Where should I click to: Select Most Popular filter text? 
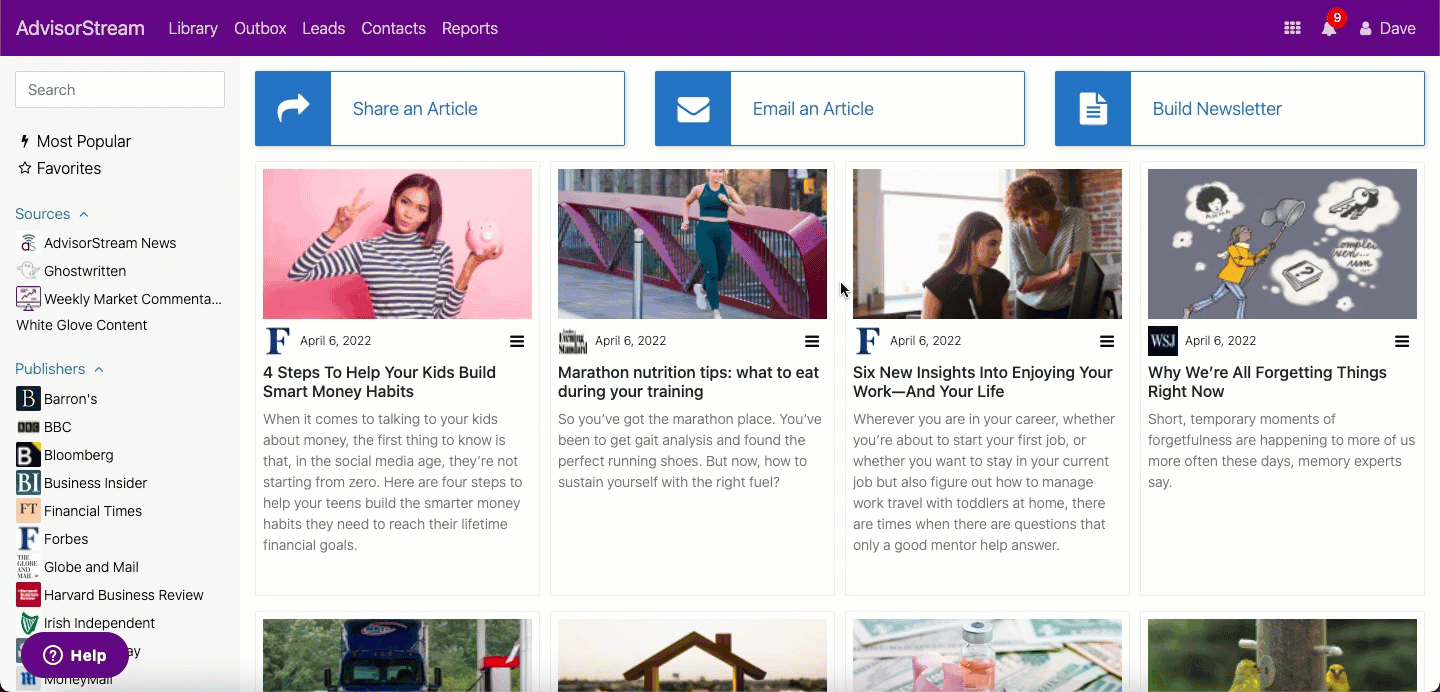click(x=84, y=142)
